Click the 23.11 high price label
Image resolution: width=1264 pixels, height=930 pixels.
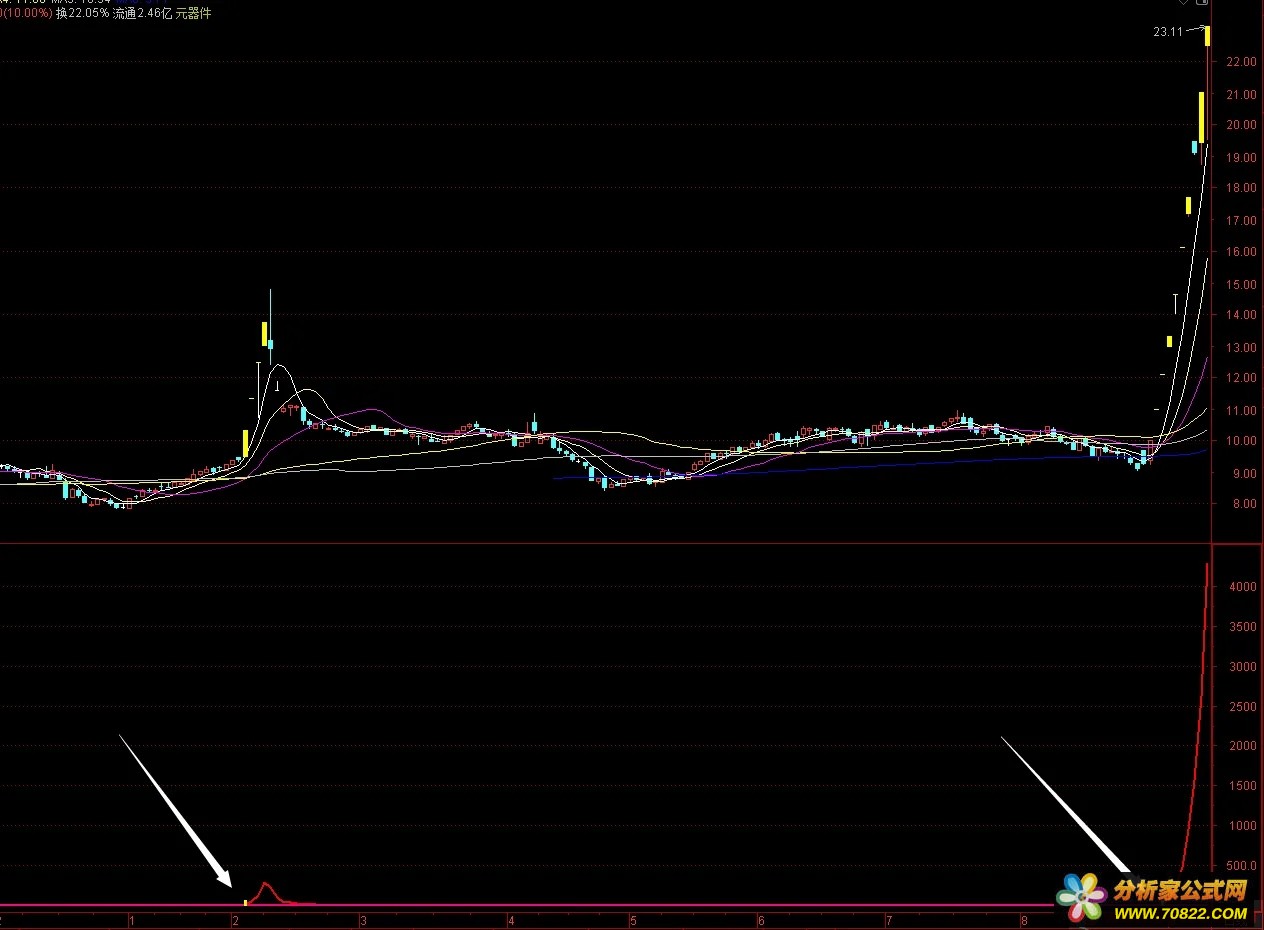pos(1167,32)
